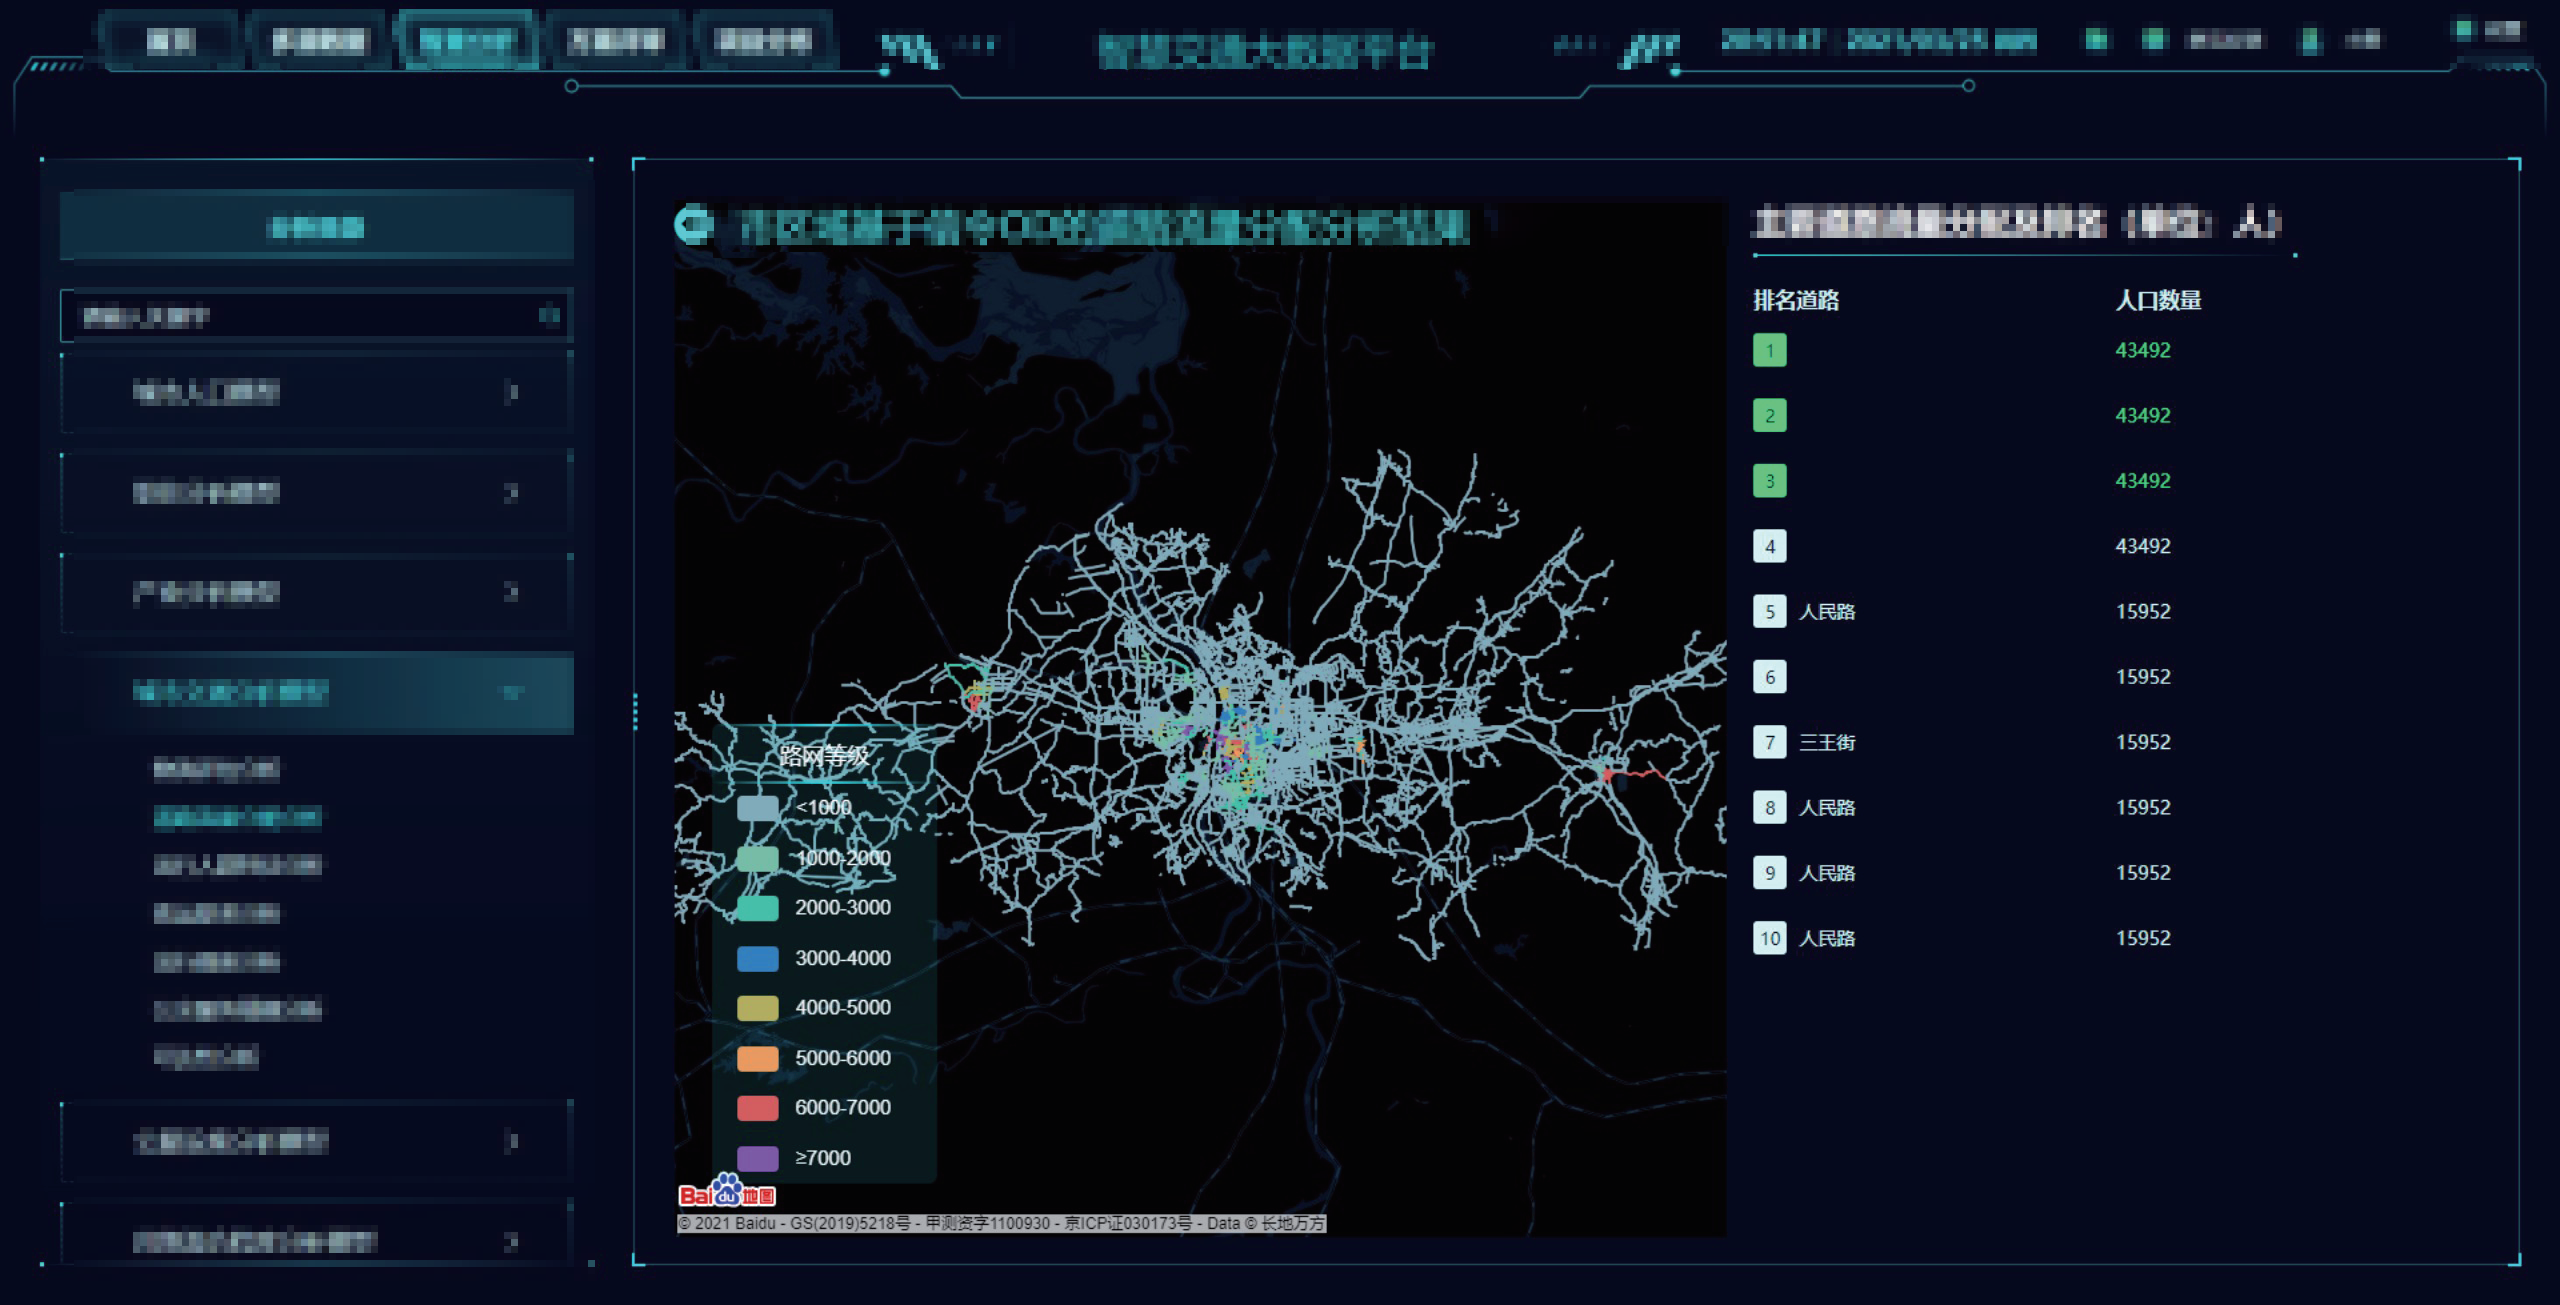Click rank badge 9 in road ranking
Viewport: 2560px width, 1305px height.
pos(1769,873)
